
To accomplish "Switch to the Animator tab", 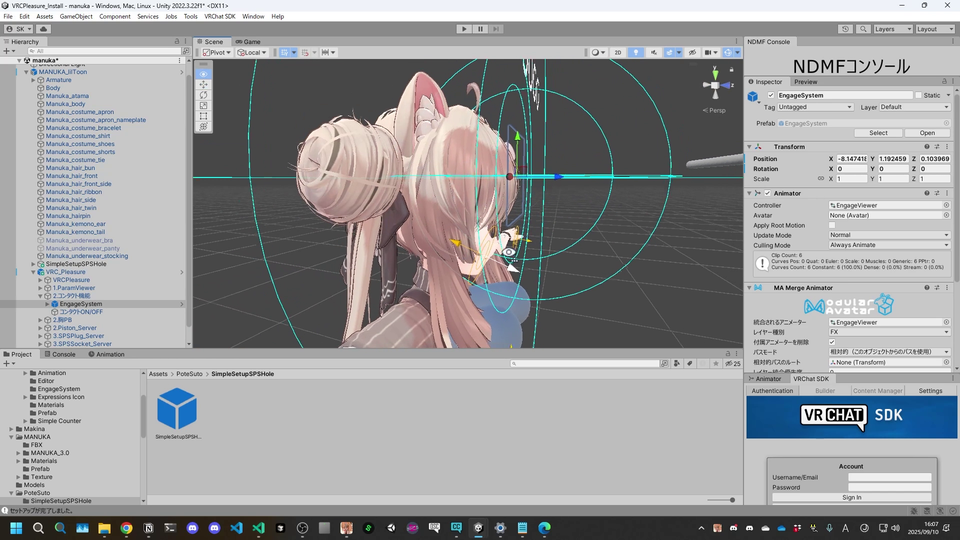I will coord(765,378).
